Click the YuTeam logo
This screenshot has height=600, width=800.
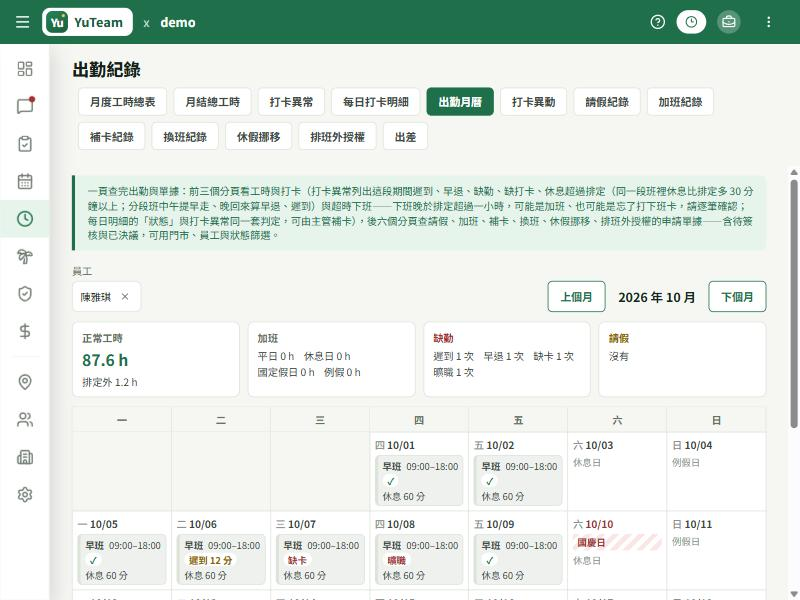[87, 22]
